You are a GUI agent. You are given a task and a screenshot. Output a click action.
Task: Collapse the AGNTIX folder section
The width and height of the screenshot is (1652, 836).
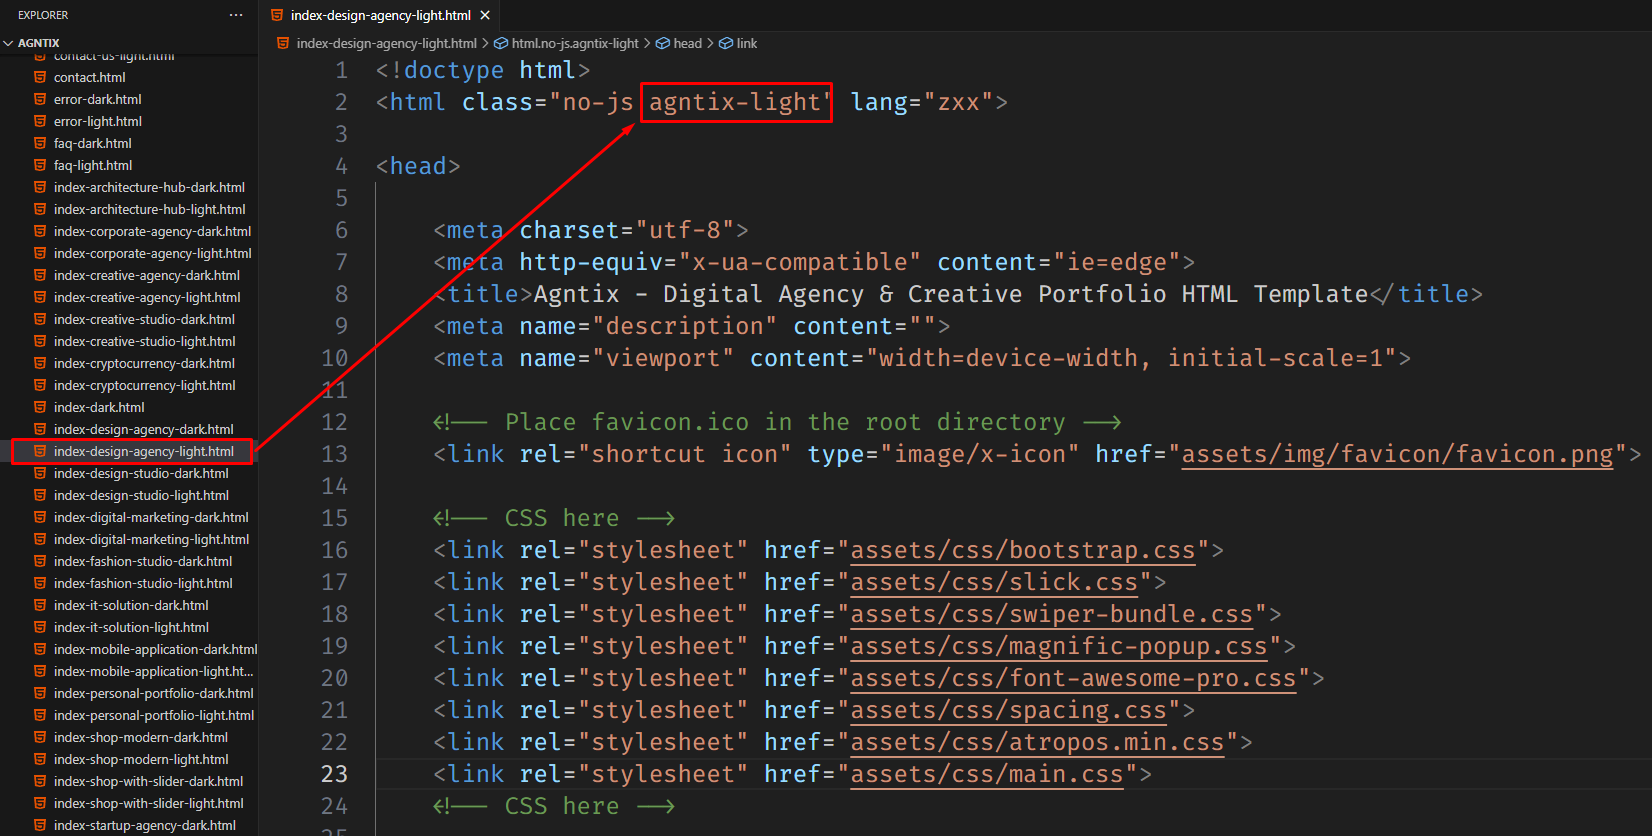pyautogui.click(x=9, y=43)
